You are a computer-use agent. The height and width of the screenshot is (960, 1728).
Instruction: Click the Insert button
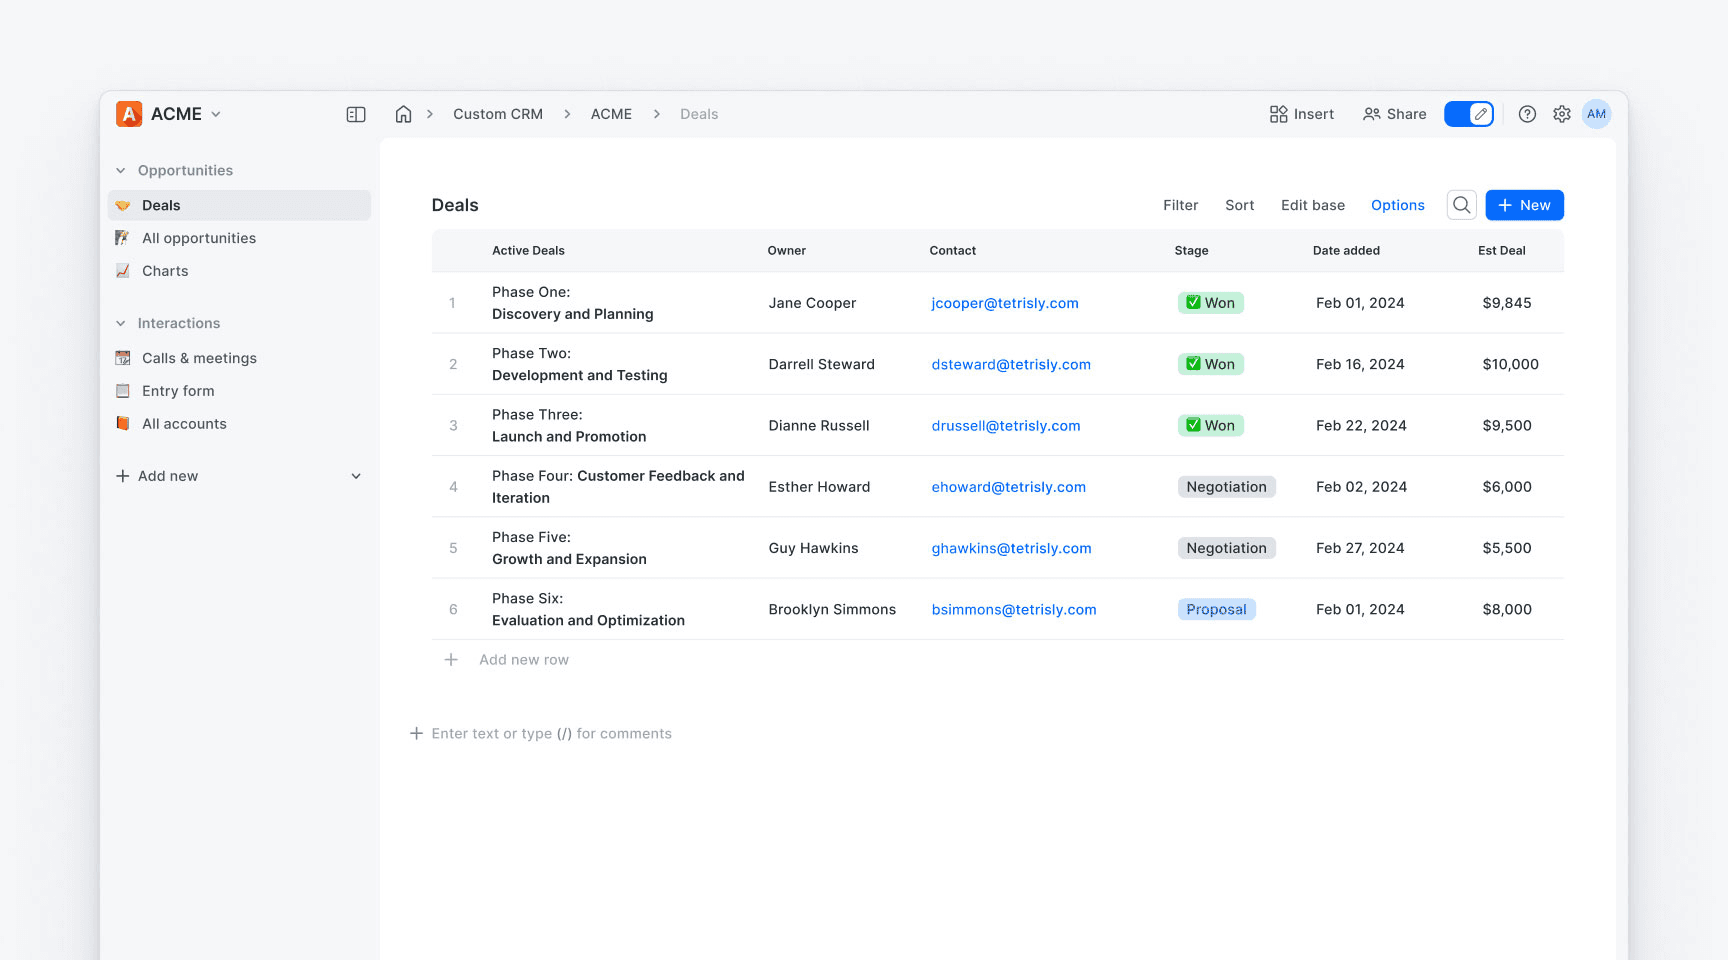(1301, 114)
